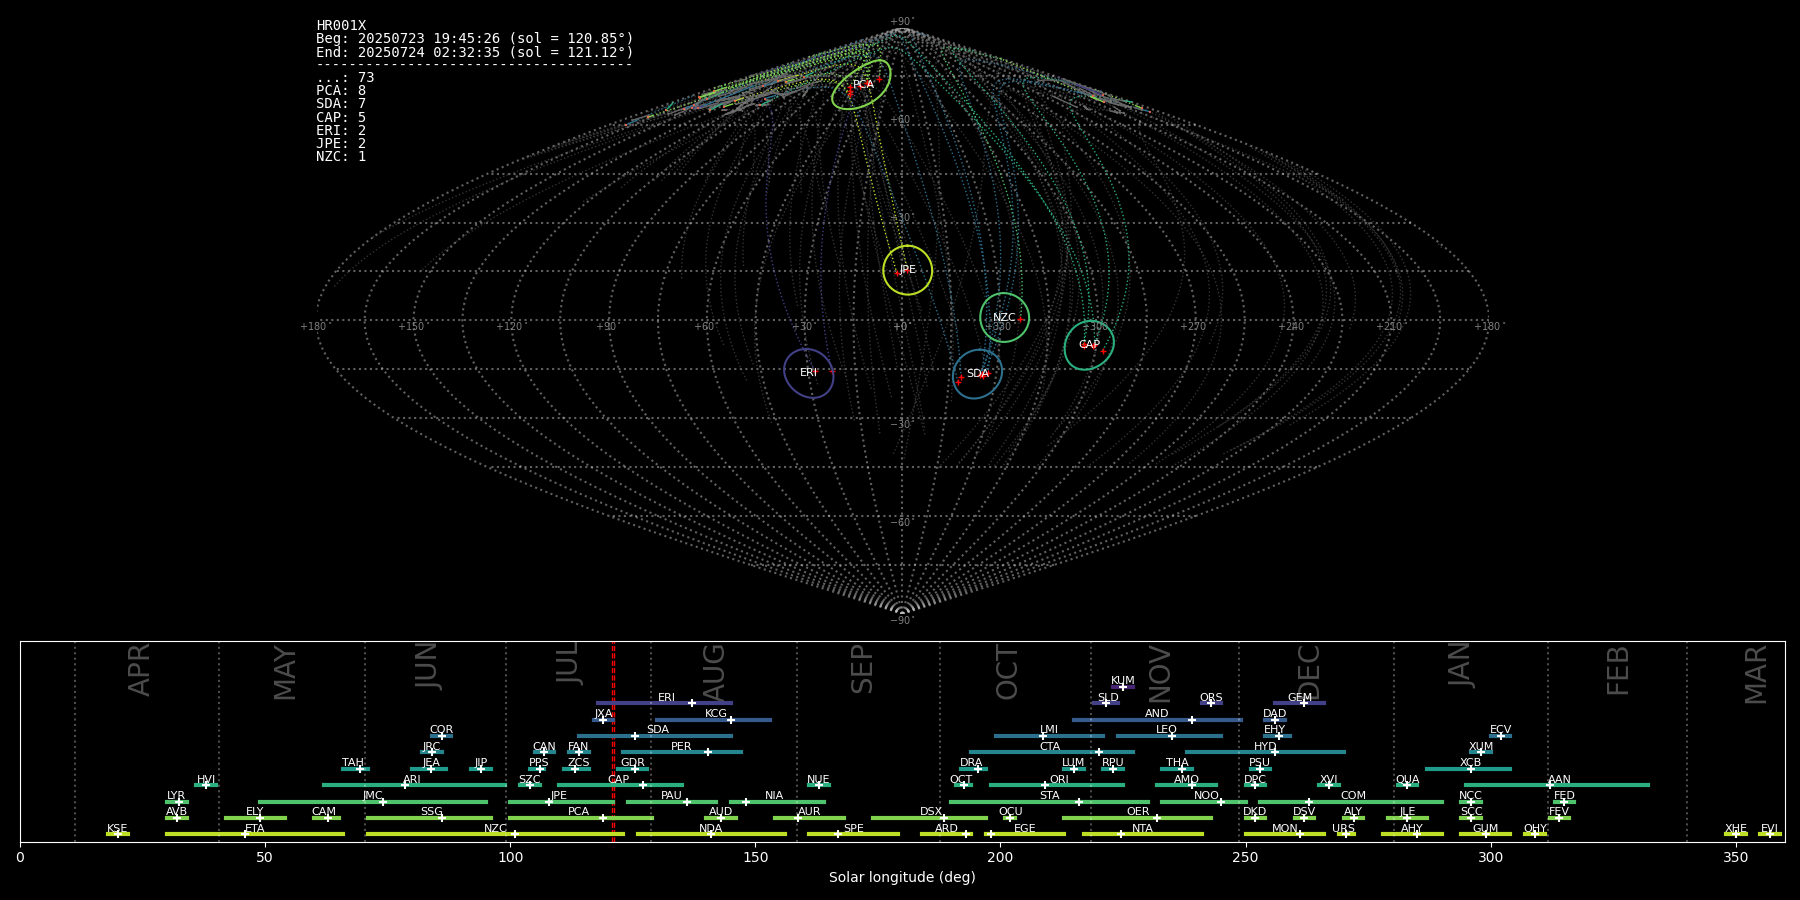The height and width of the screenshot is (900, 1800).
Task: Click the KCG shower bar in the timeline
Action: tap(713, 720)
